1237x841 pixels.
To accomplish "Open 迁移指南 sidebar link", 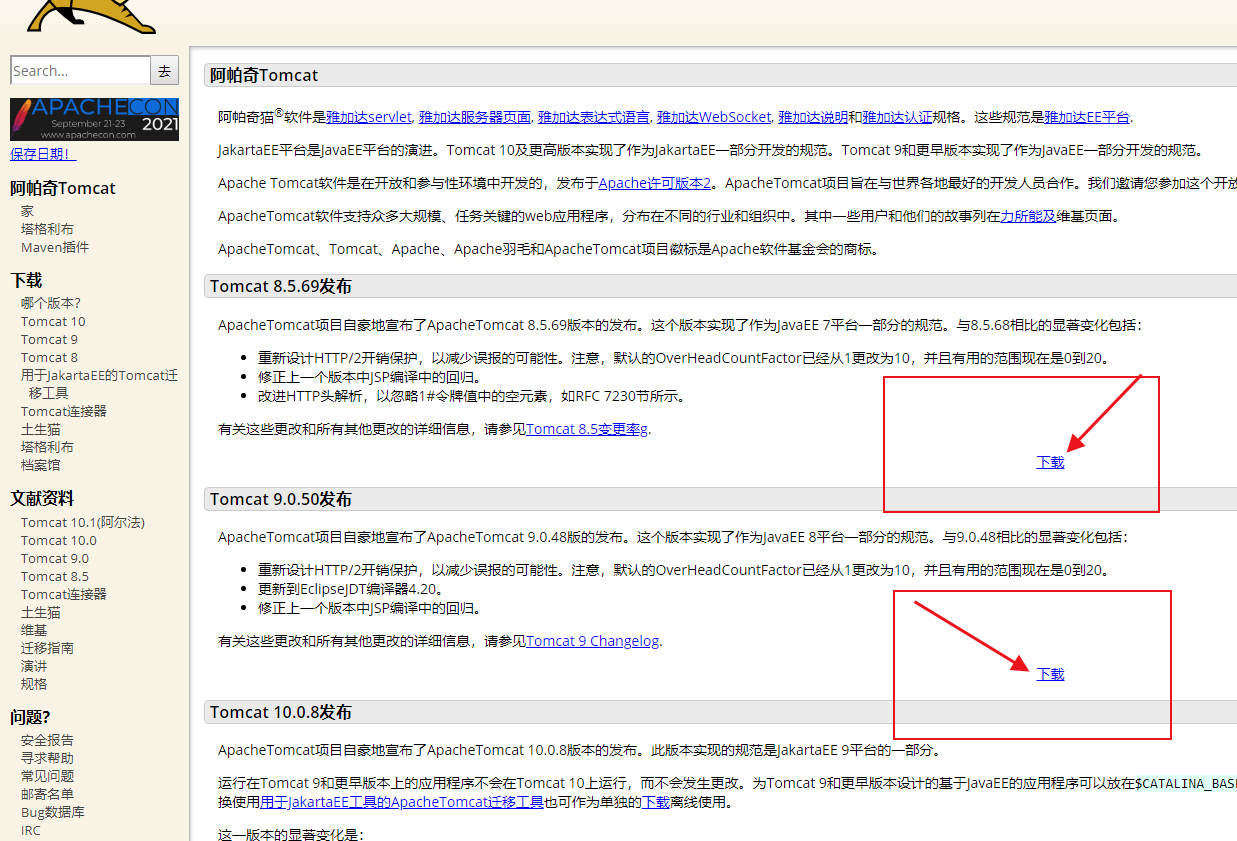I will pos(47,648).
